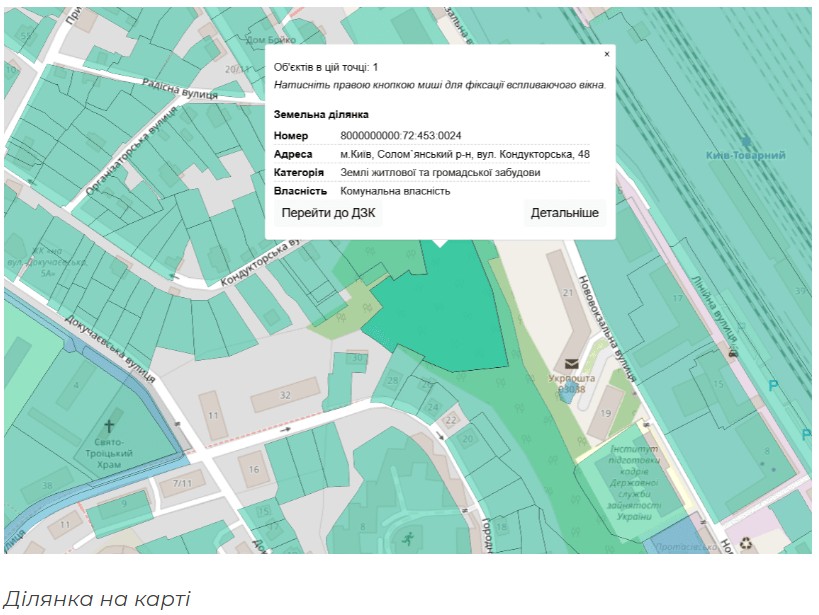Click building number 32 on map
The width and height of the screenshot is (819, 615).
[285, 396]
